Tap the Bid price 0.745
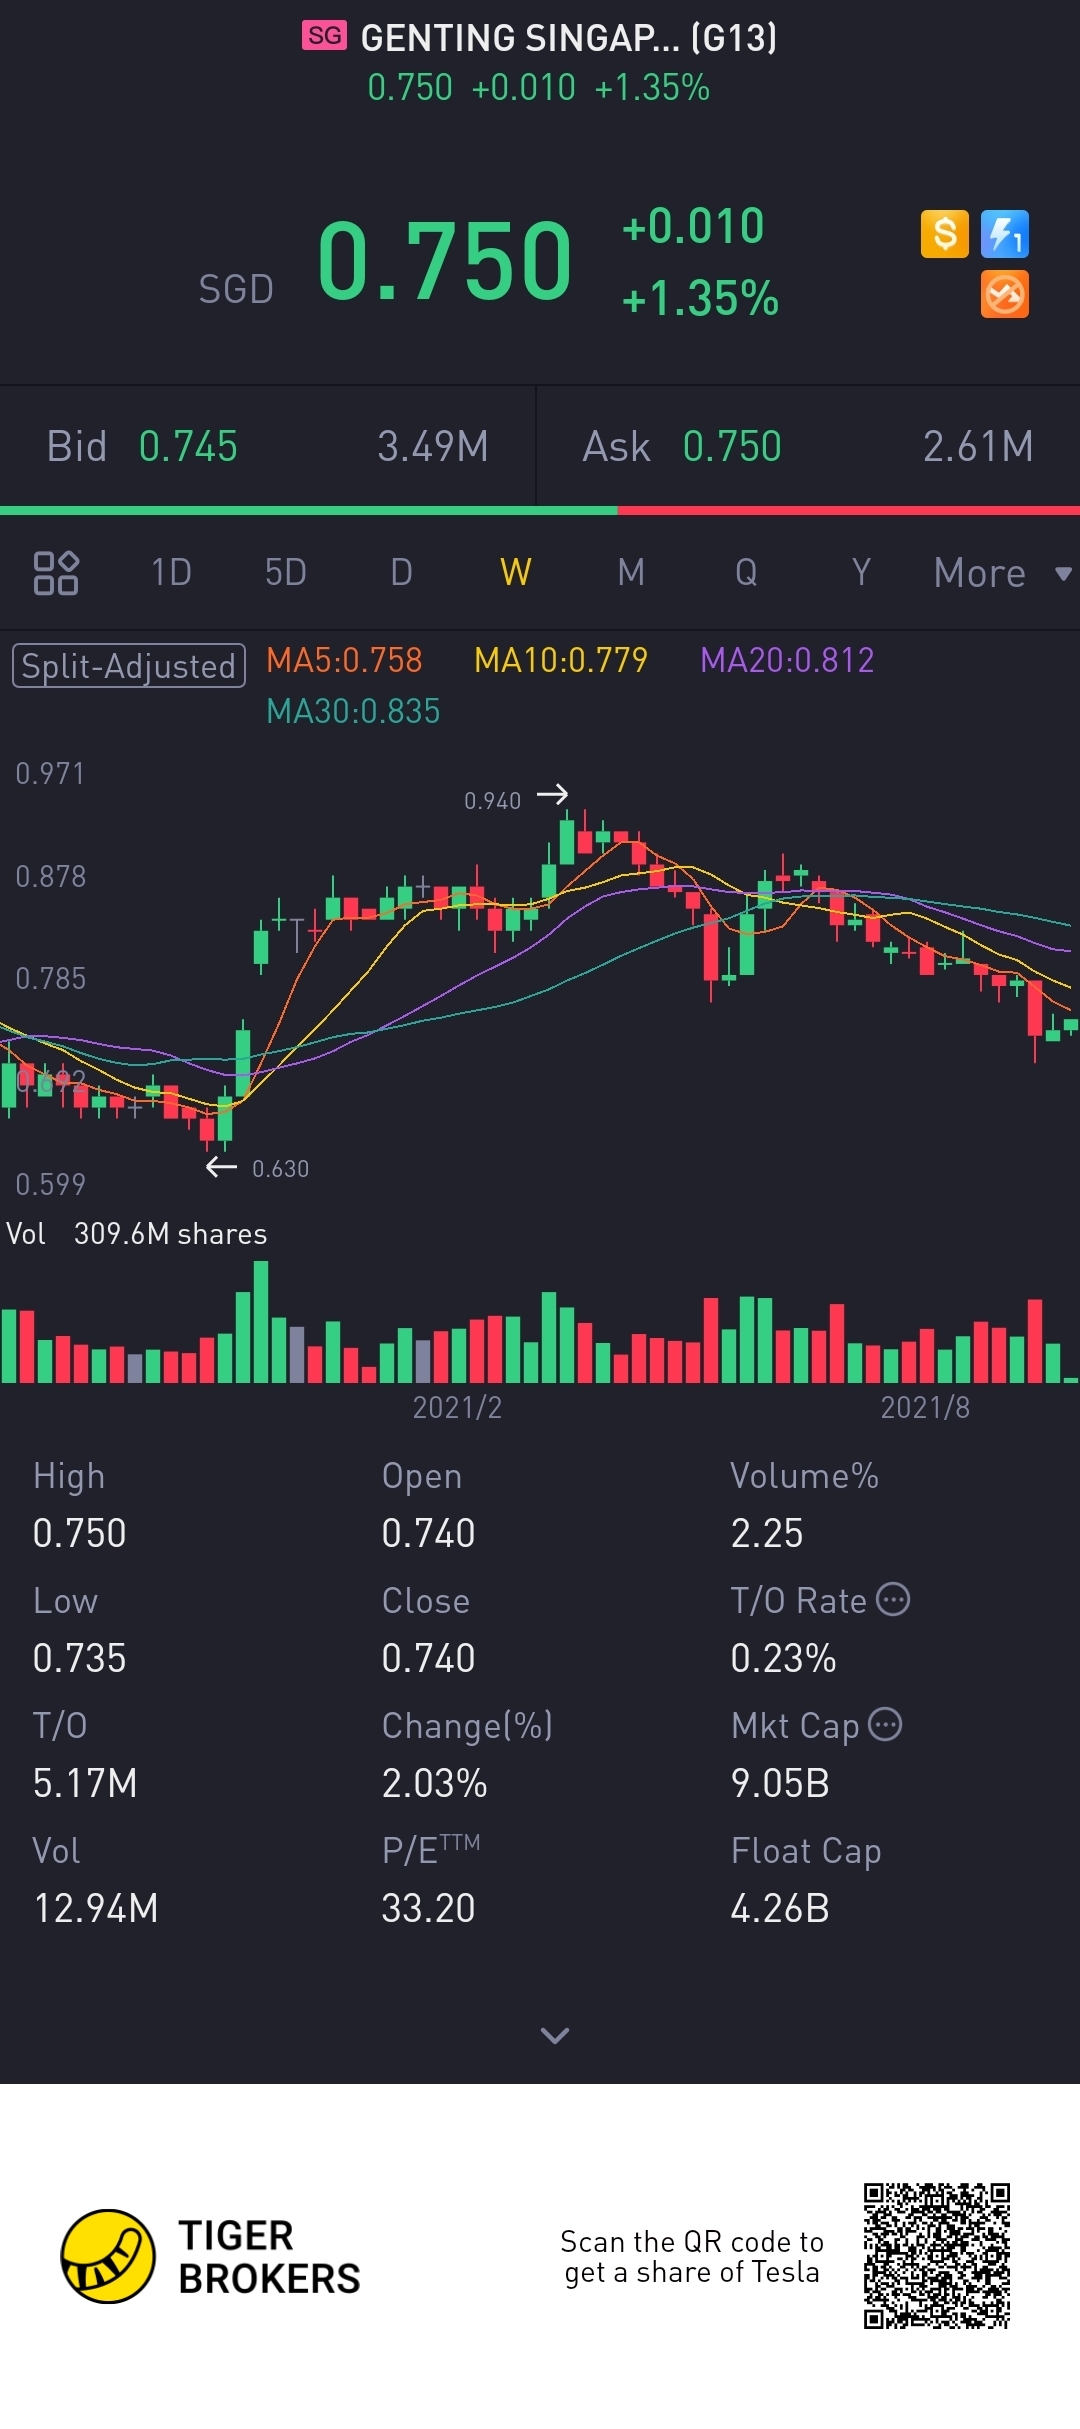Screen dimensions: 1080x2429 (x=188, y=447)
